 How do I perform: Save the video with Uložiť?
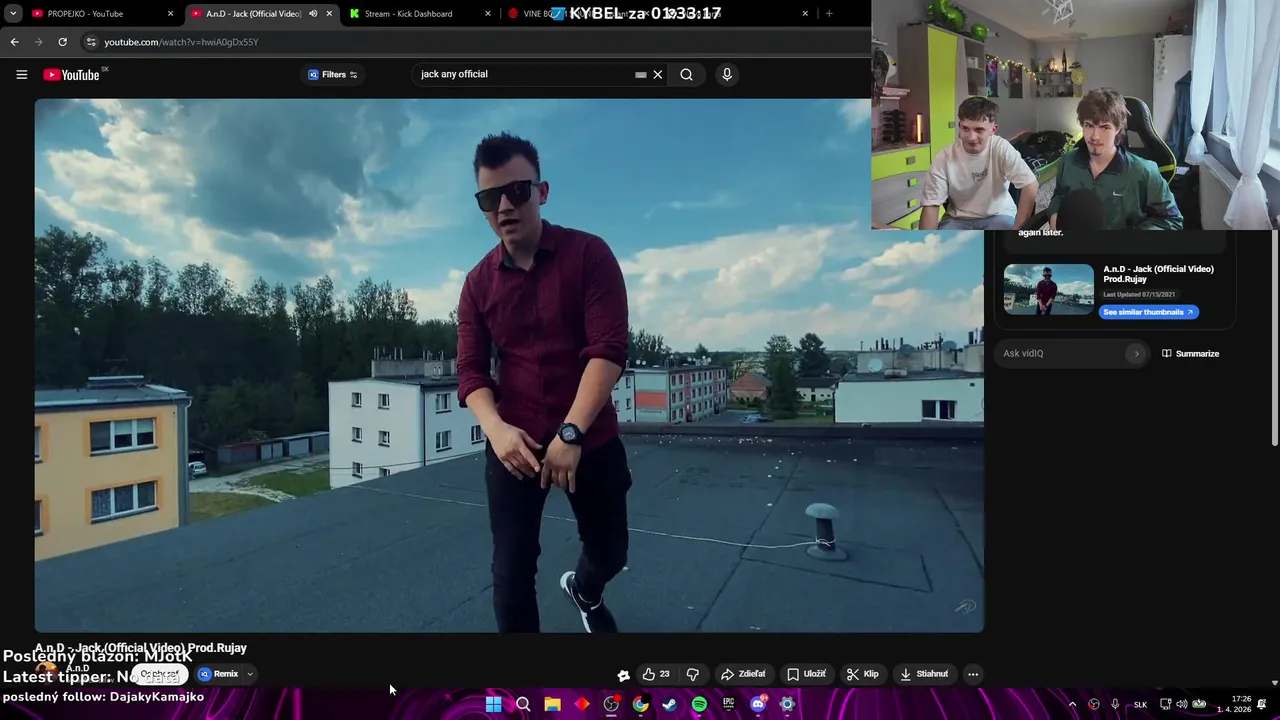(806, 674)
